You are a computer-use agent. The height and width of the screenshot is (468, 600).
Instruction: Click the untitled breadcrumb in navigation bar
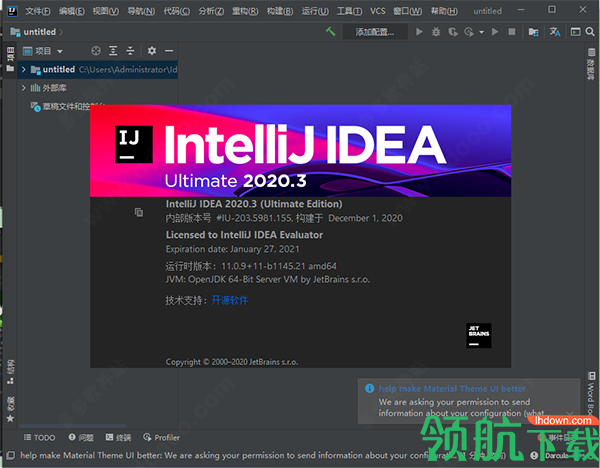coord(39,32)
